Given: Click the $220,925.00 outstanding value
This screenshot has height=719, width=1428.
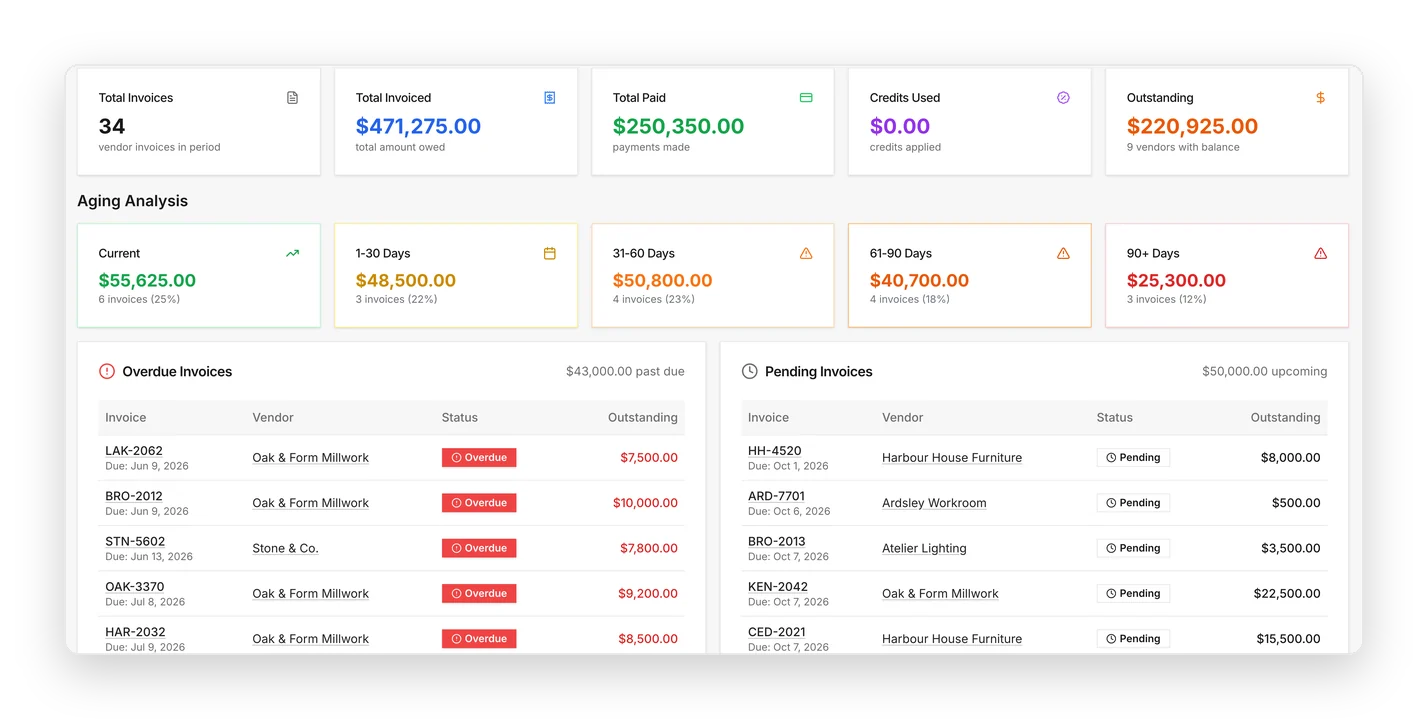Looking at the screenshot, I should (1192, 127).
